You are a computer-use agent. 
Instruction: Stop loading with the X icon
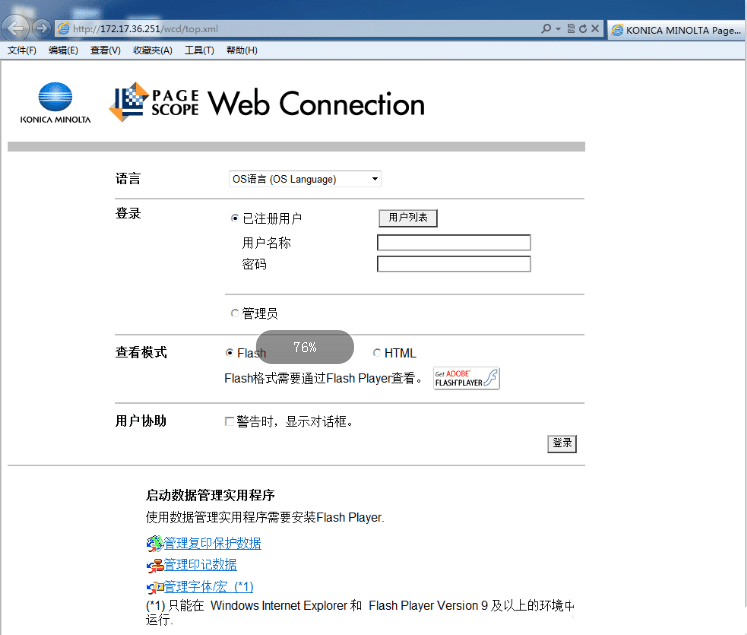[595, 29]
